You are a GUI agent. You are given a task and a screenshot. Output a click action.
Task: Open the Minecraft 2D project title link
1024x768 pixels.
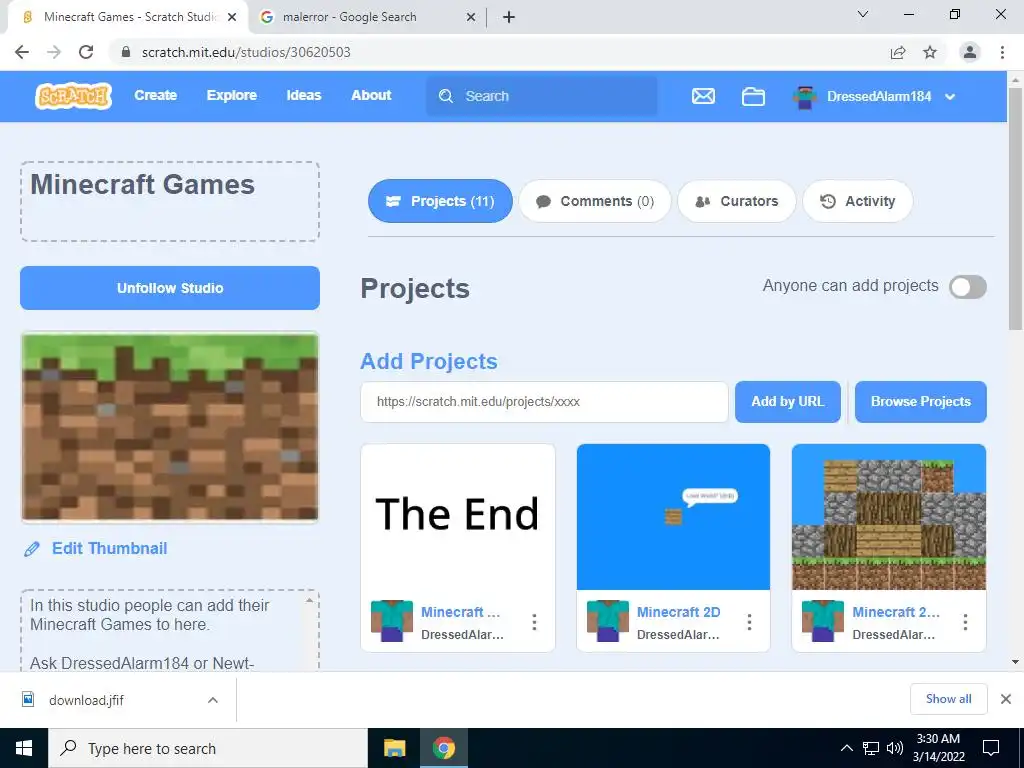click(679, 612)
